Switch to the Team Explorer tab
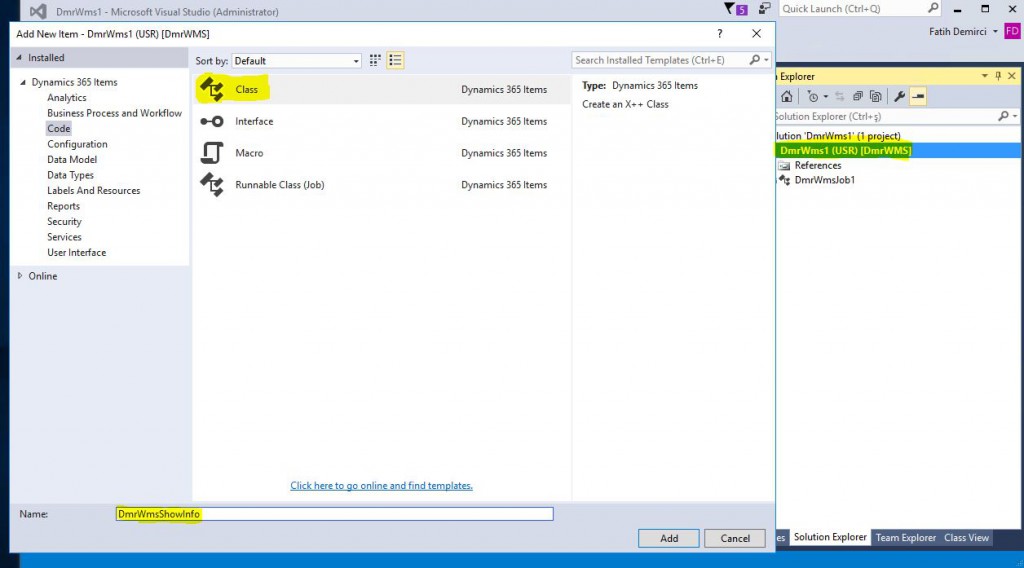 point(906,538)
